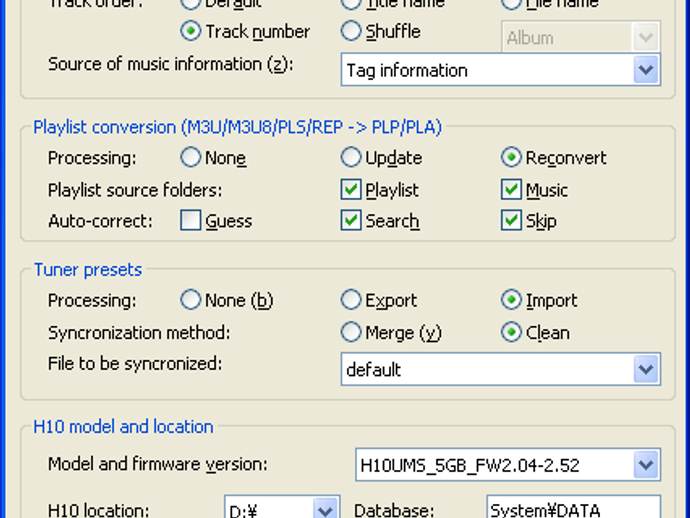The width and height of the screenshot is (690, 518).
Task: Click 'H10 model and location' group title
Action: pos(123,427)
